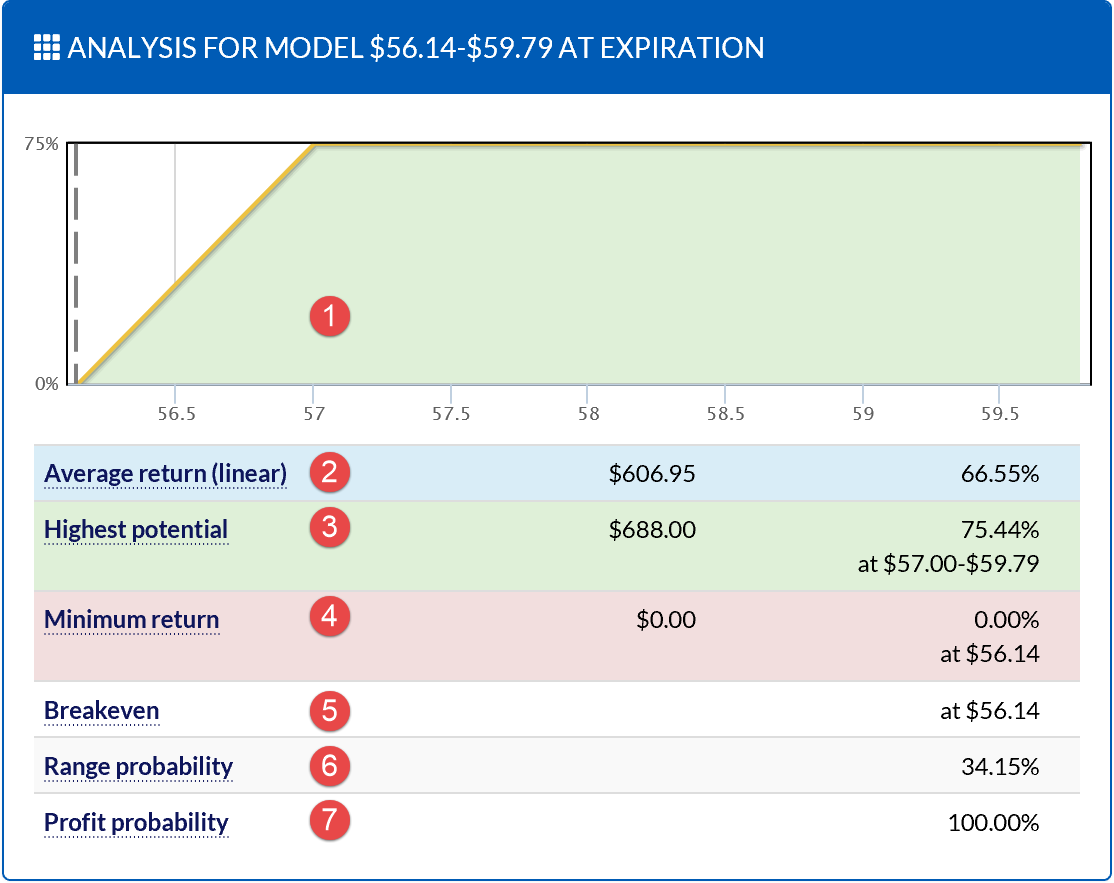Open the Range probability definition

[140, 766]
